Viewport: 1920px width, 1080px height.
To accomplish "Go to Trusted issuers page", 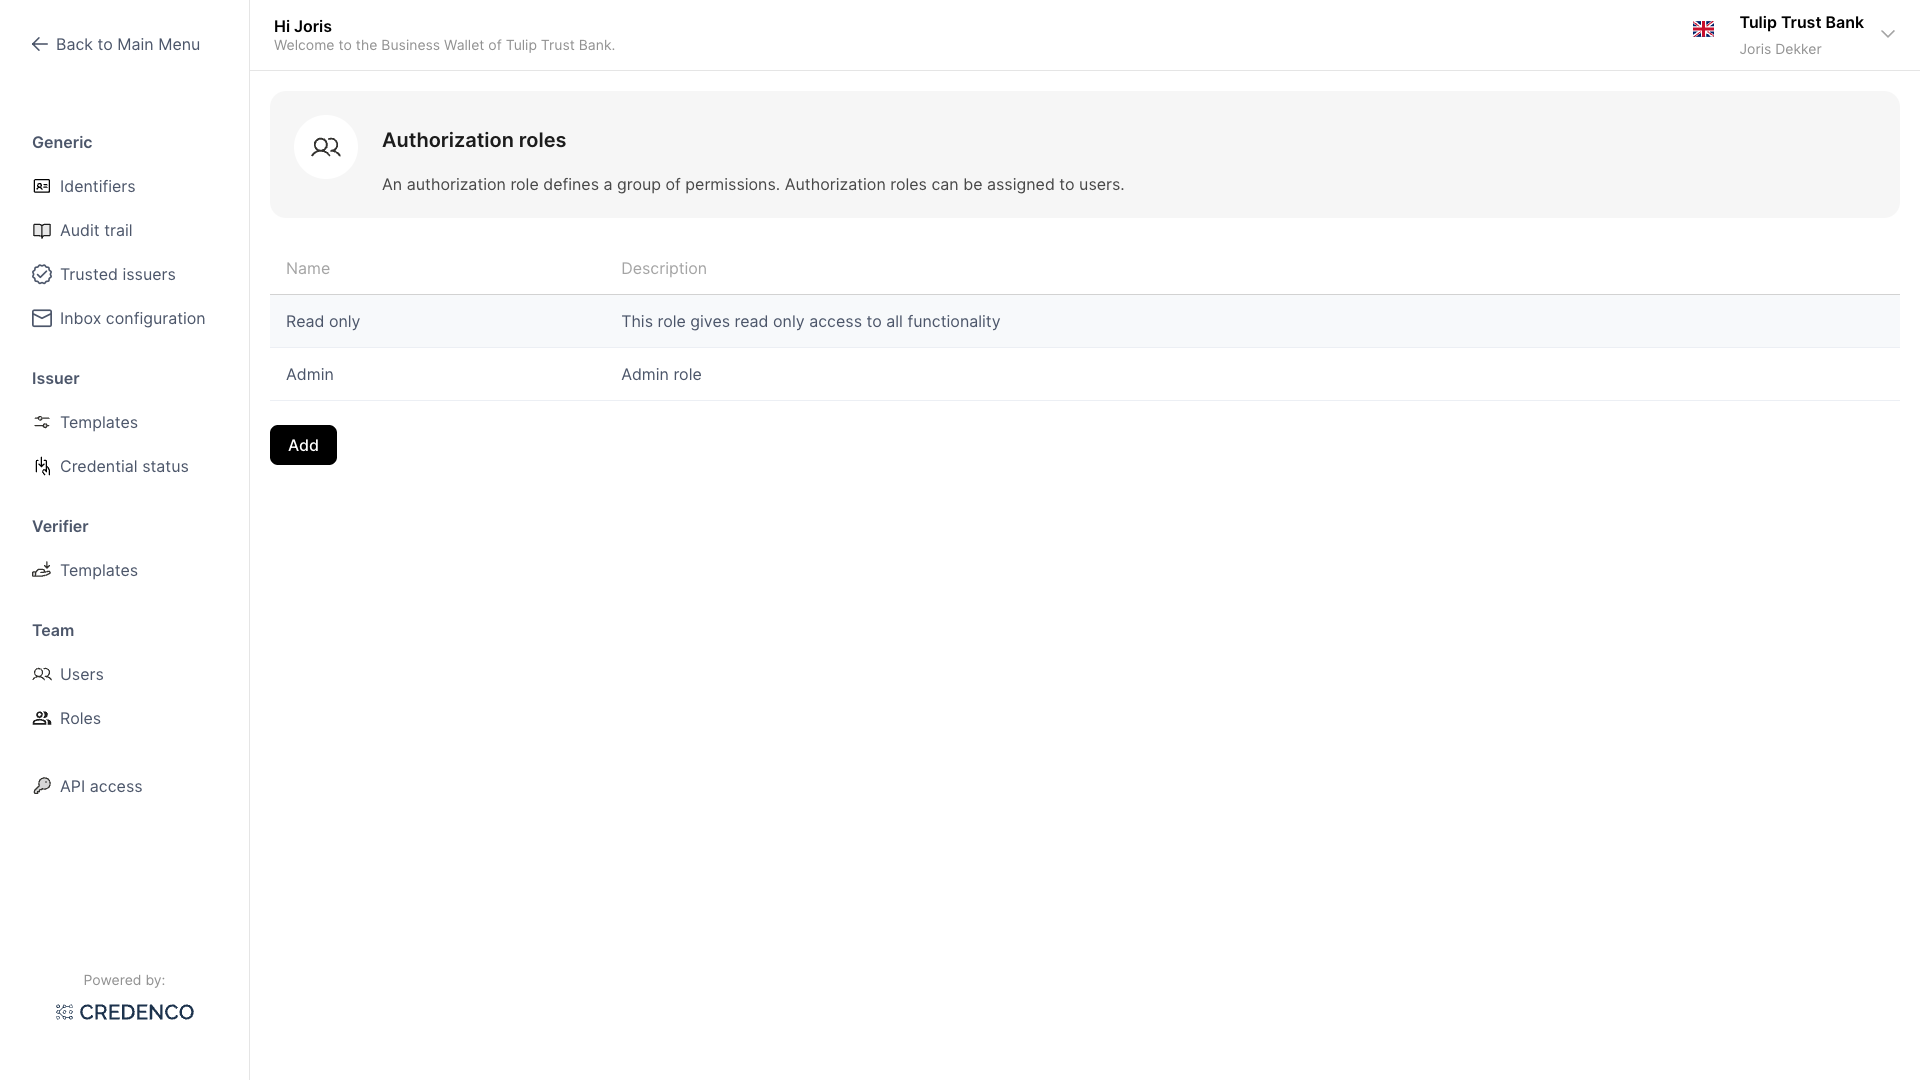I will [117, 275].
